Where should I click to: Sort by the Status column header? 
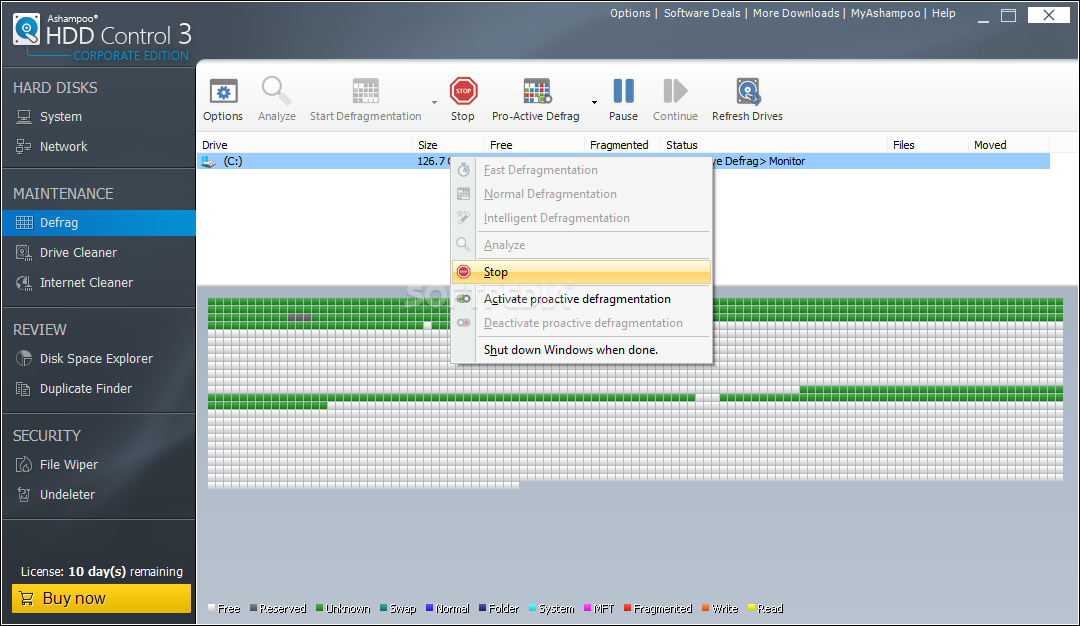tap(773, 145)
